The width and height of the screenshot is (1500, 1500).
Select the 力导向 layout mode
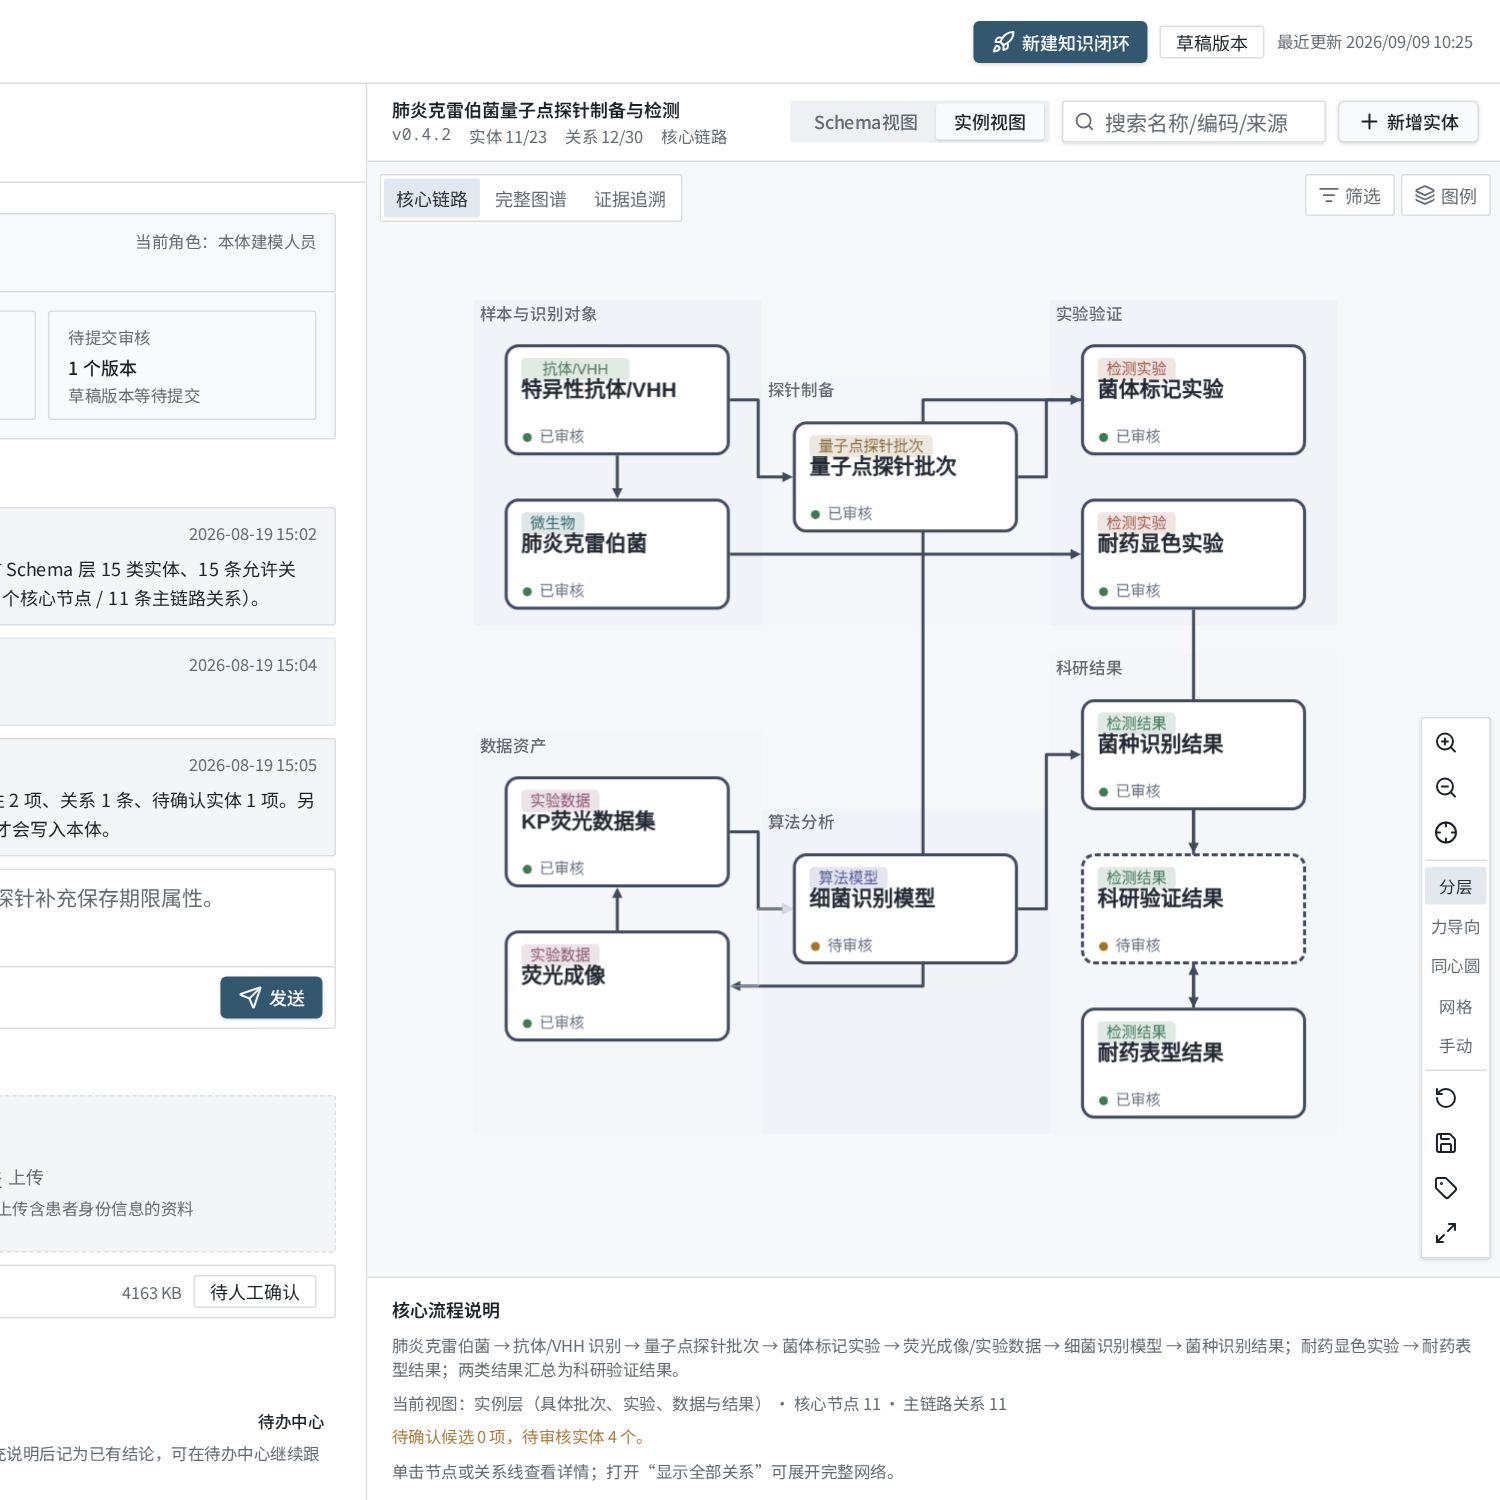1455,927
